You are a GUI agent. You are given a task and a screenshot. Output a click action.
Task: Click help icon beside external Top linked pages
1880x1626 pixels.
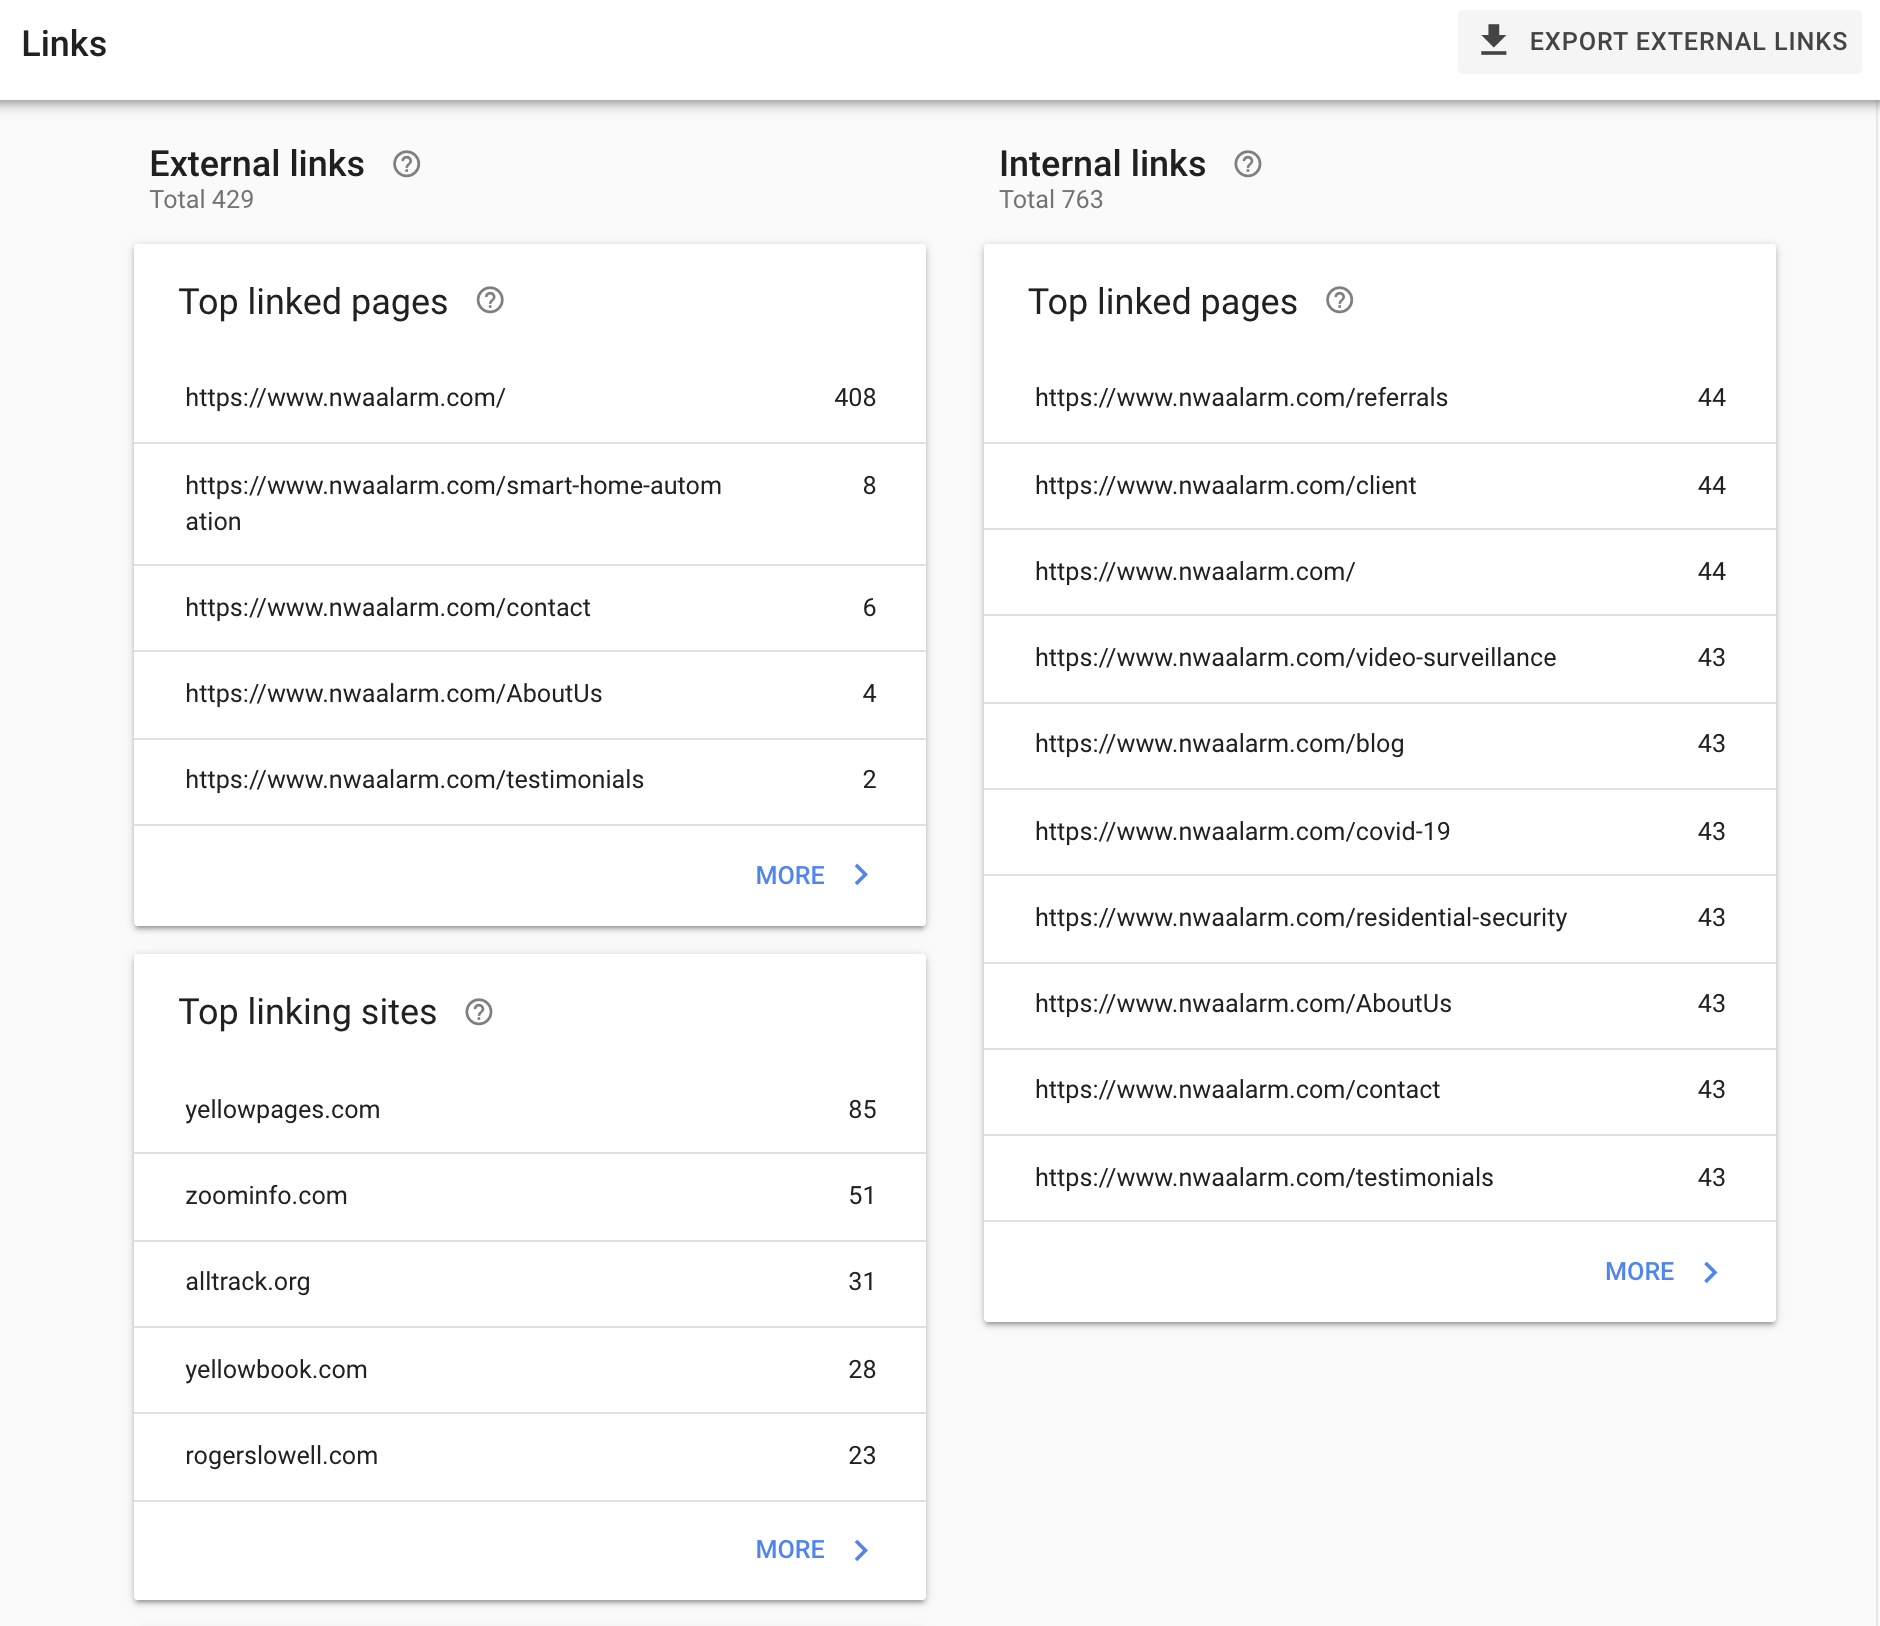click(x=490, y=300)
